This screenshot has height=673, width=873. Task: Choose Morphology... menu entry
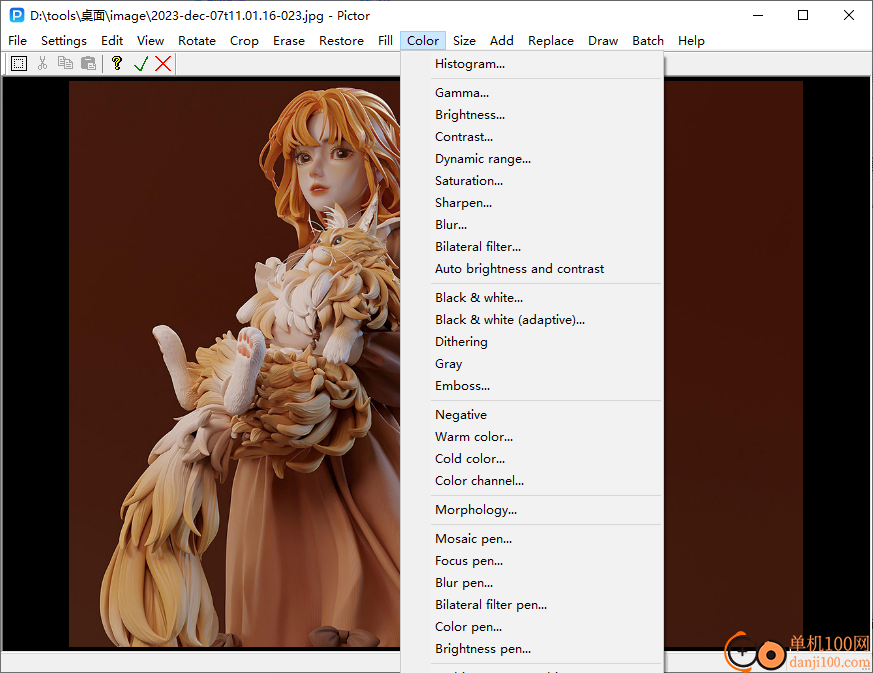(532, 510)
